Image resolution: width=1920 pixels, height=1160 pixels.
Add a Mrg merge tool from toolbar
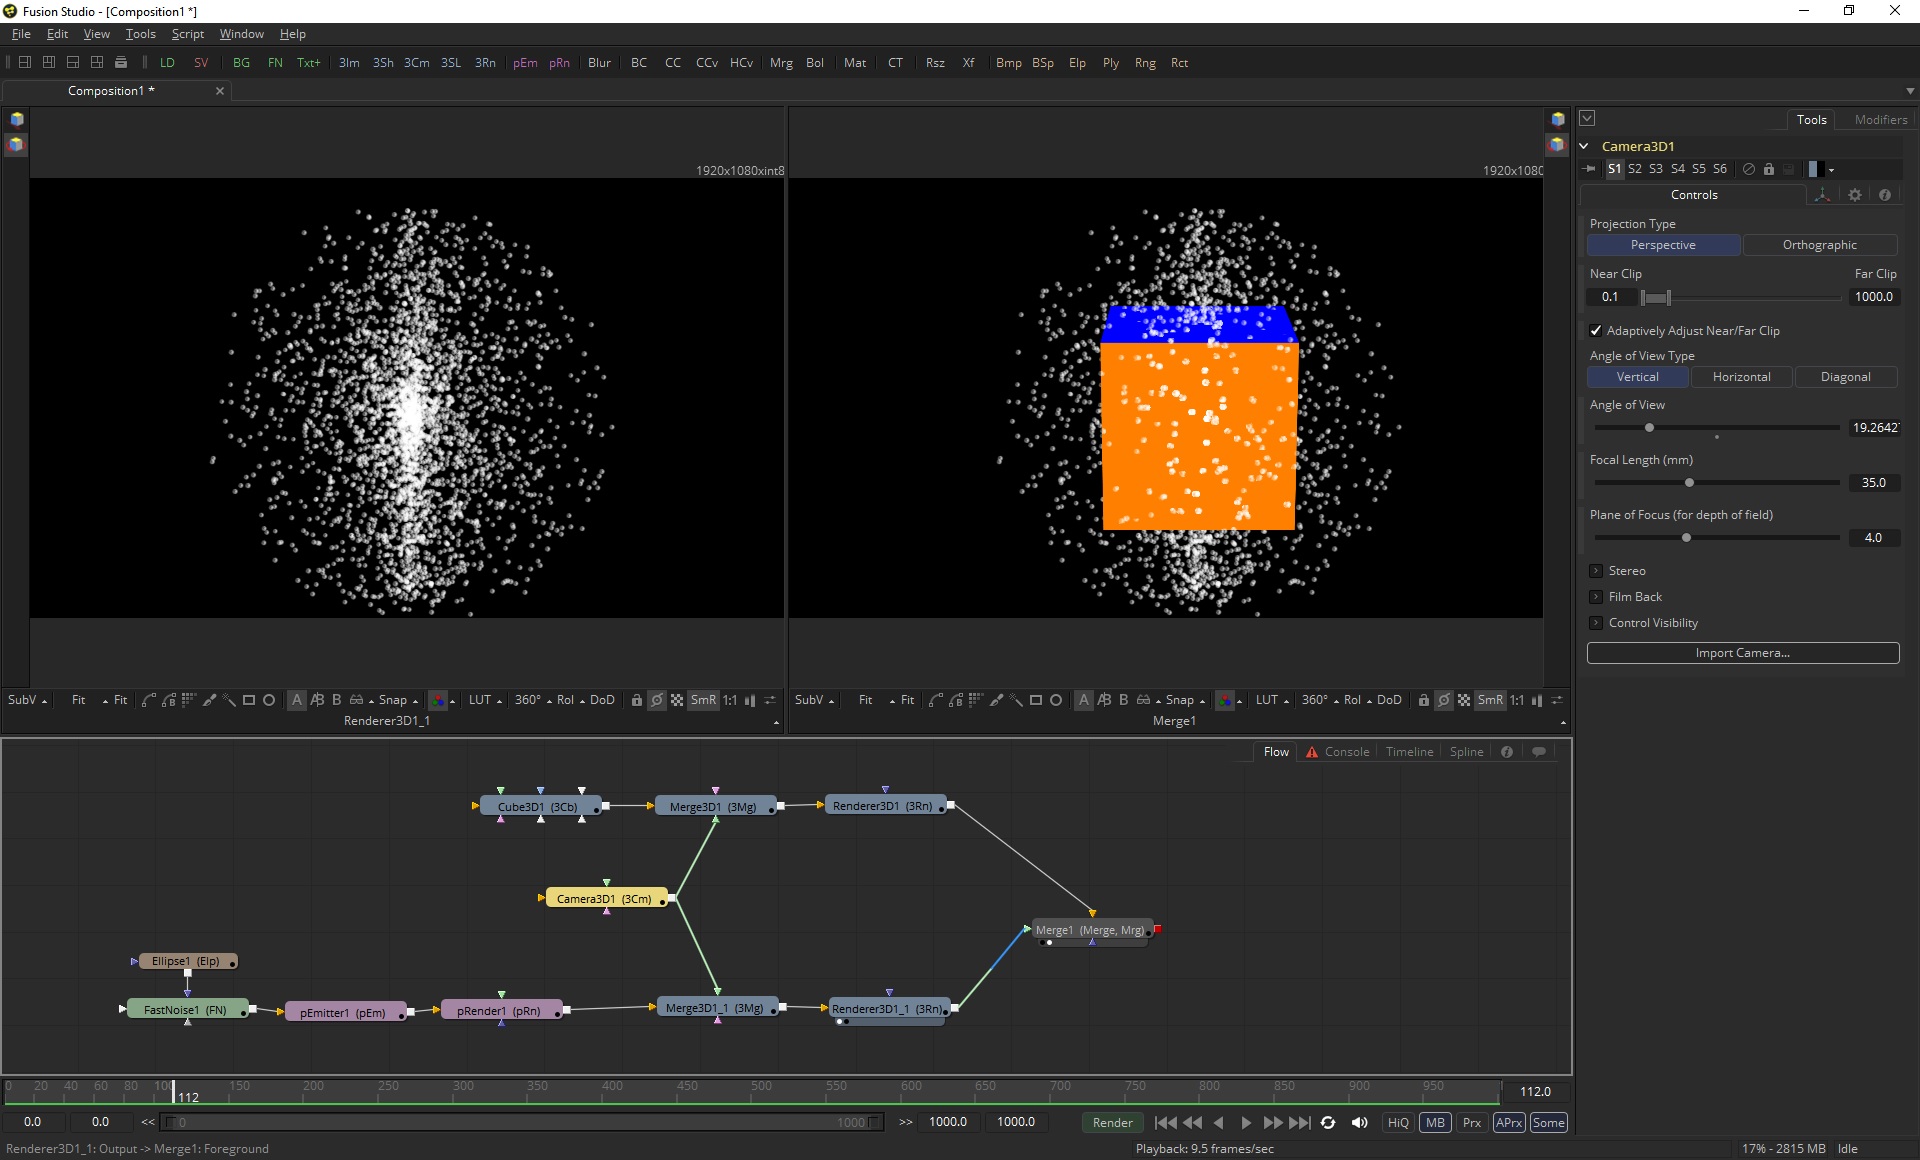[x=781, y=62]
